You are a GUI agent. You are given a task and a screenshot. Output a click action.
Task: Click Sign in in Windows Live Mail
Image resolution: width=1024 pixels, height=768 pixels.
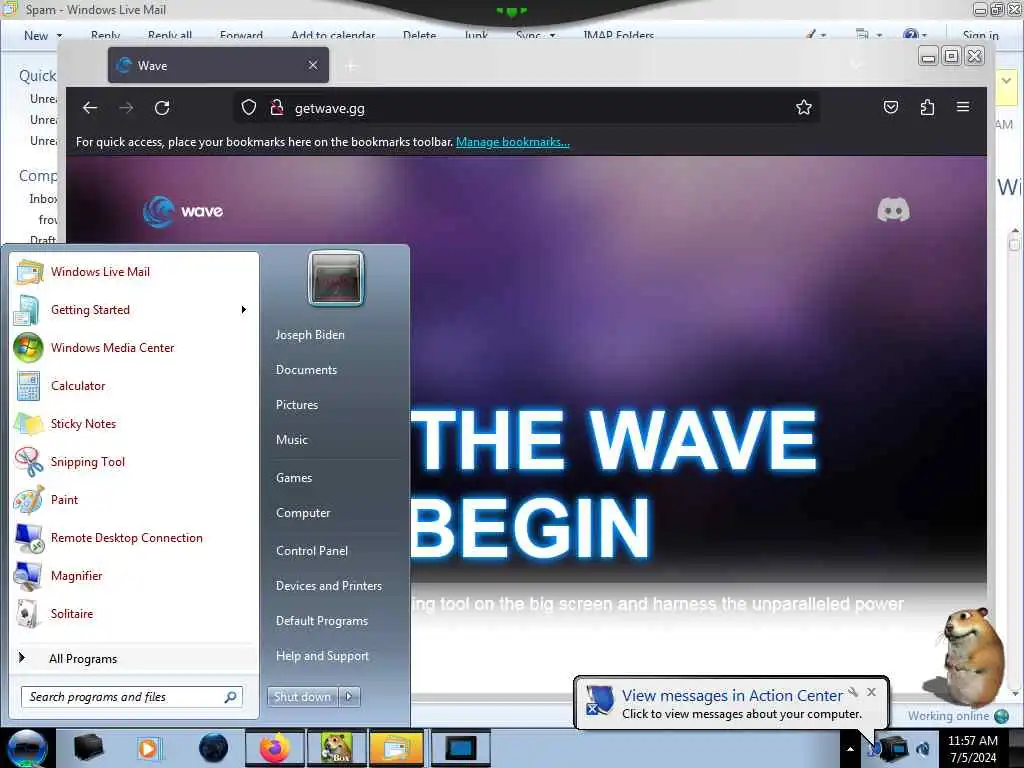click(980, 35)
